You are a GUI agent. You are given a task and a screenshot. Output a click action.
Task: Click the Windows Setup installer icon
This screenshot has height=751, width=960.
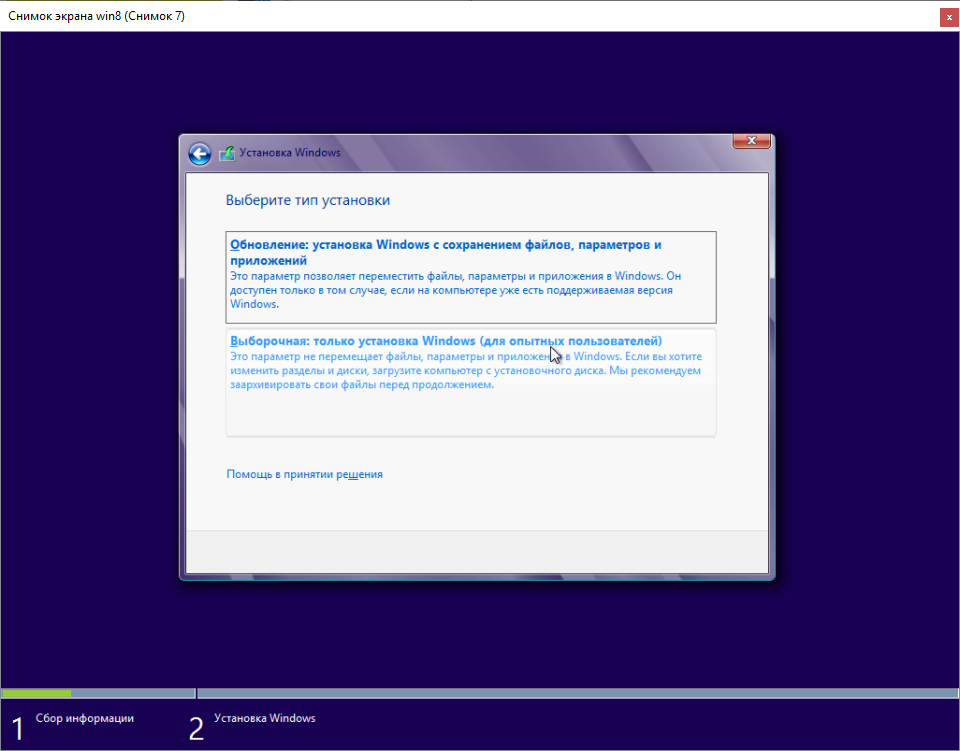[x=227, y=153]
